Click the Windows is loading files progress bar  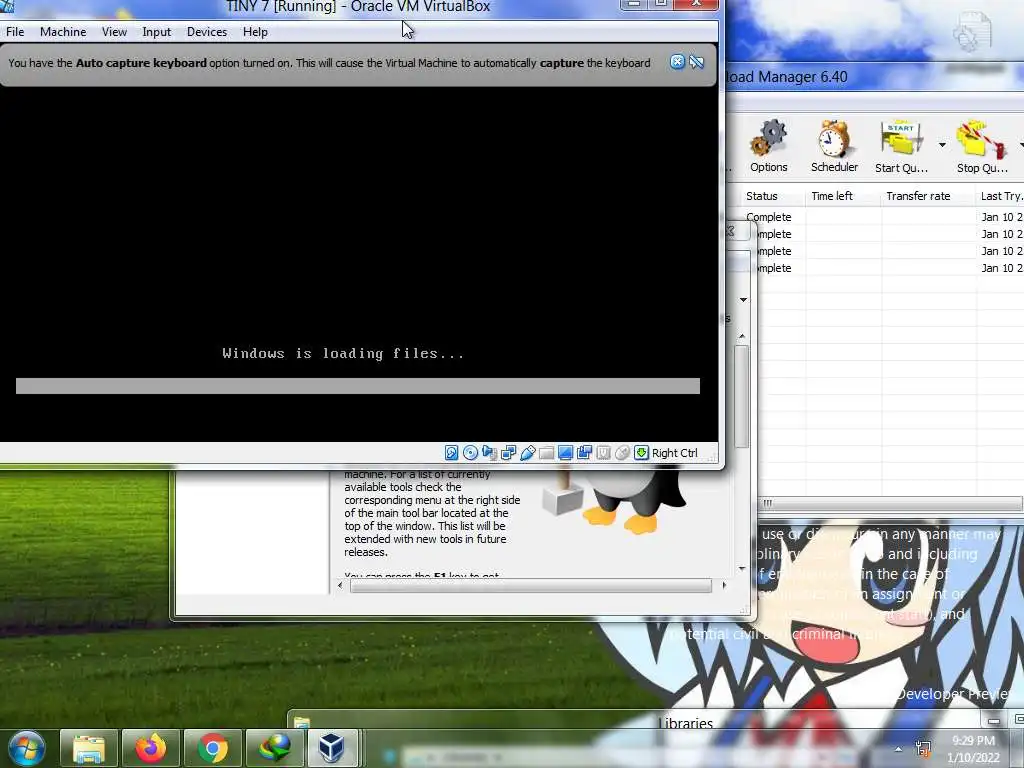point(358,386)
